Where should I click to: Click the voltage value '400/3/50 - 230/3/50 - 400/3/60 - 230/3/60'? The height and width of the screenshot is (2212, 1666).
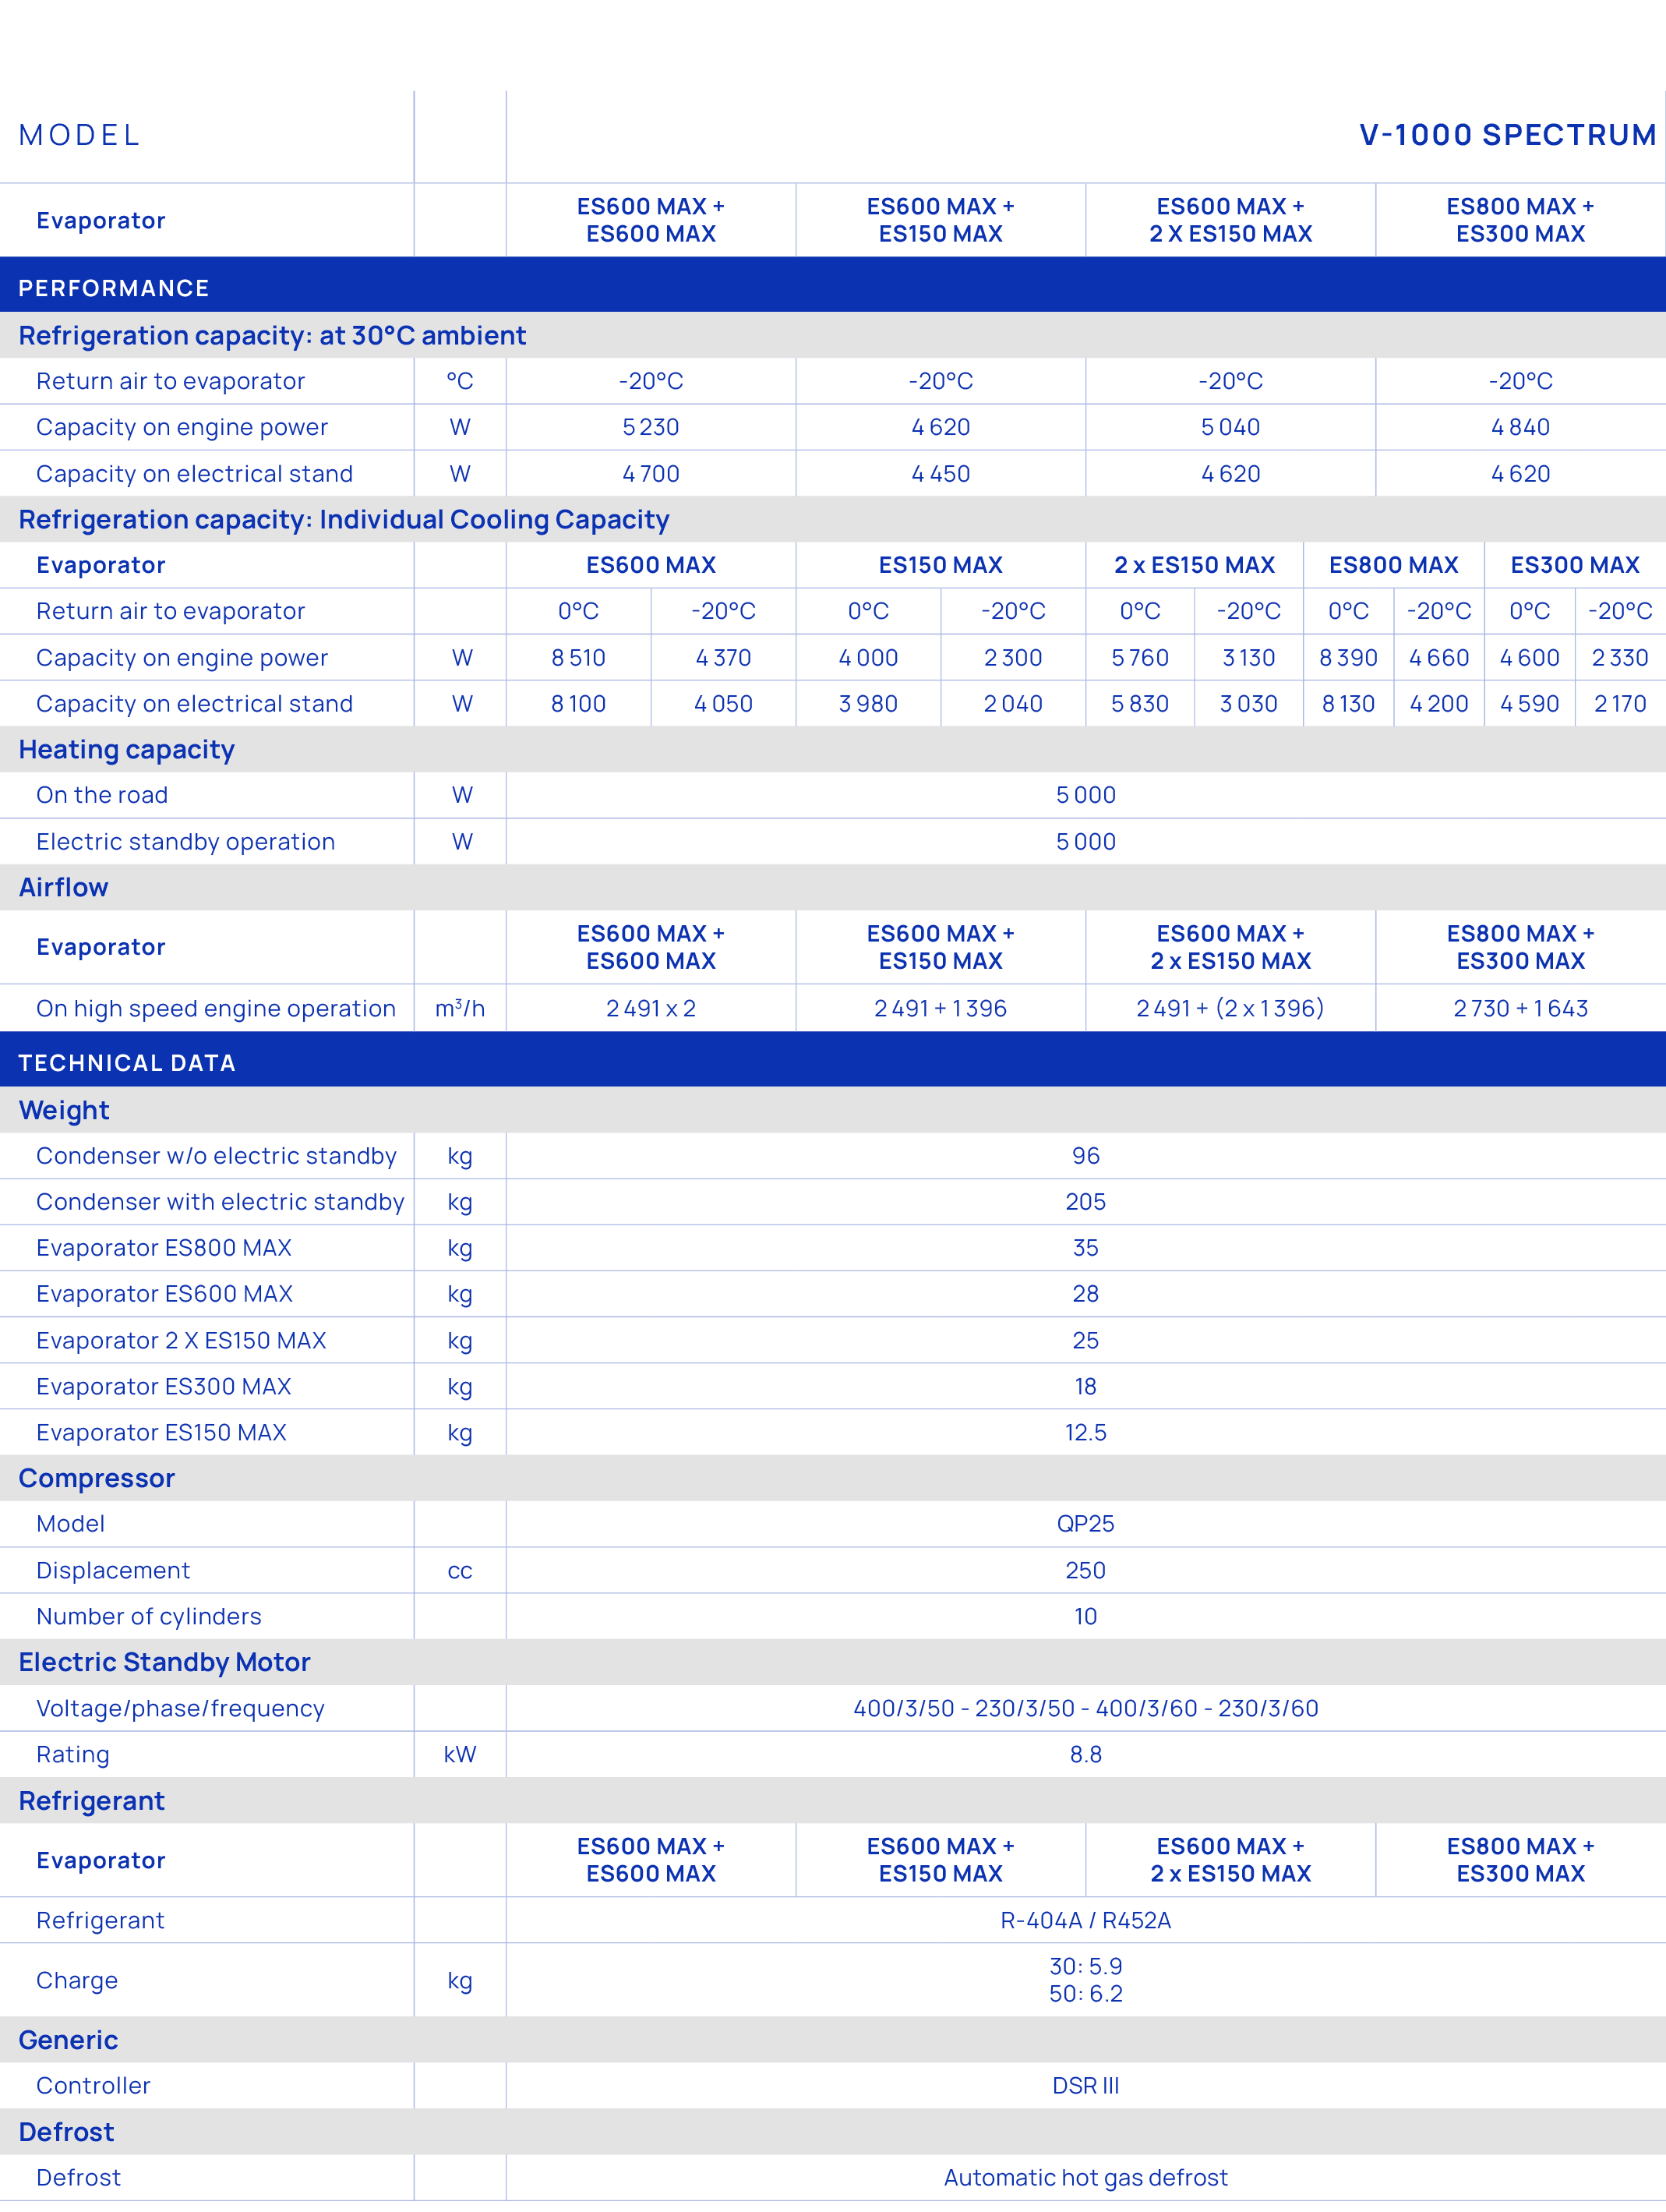(x=1086, y=1709)
